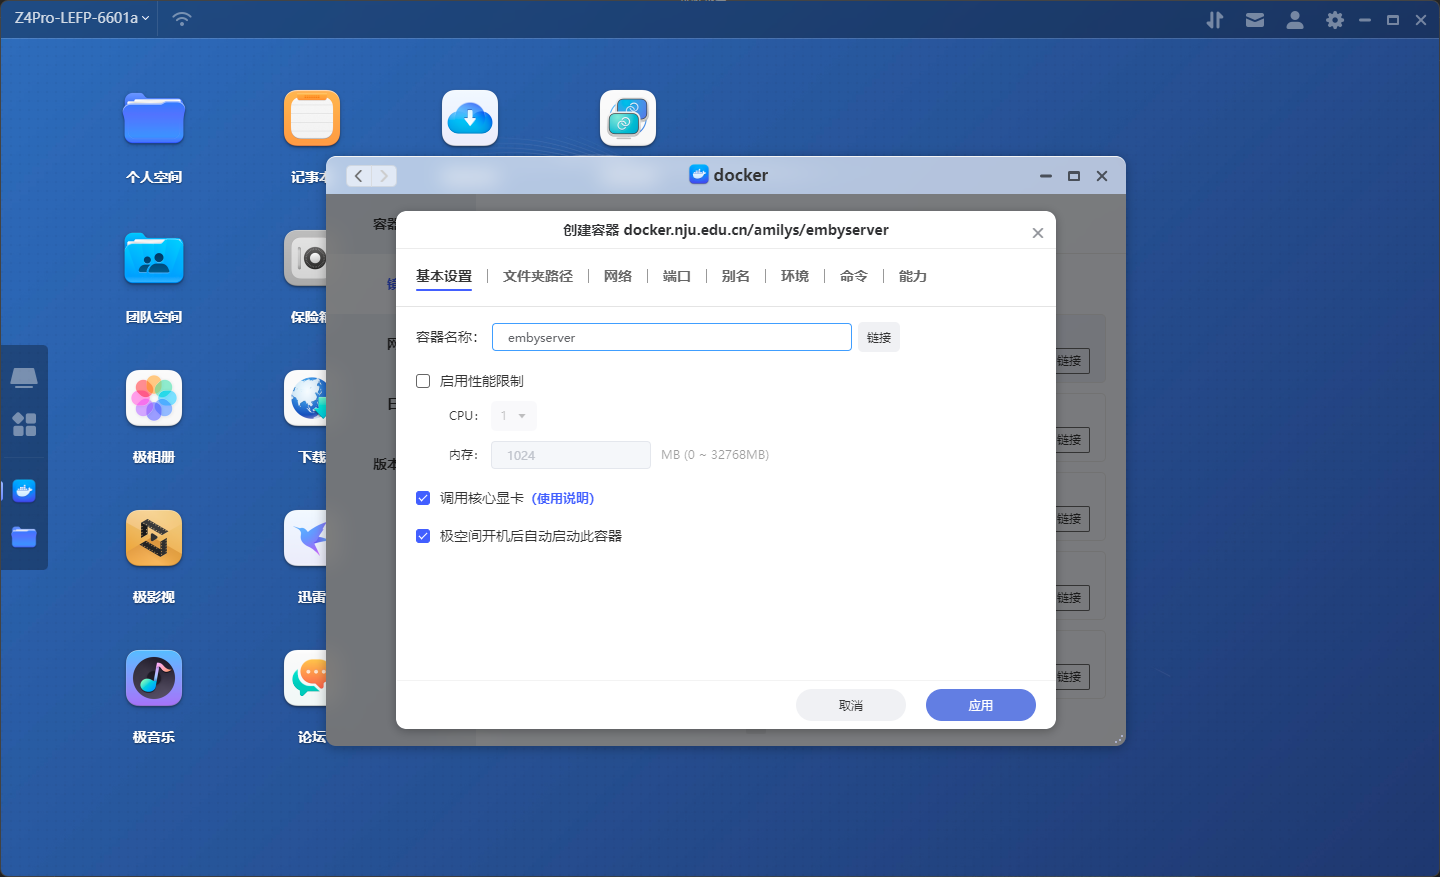The height and width of the screenshot is (877, 1440).
Task: Click the 取消 button
Action: pos(850,705)
